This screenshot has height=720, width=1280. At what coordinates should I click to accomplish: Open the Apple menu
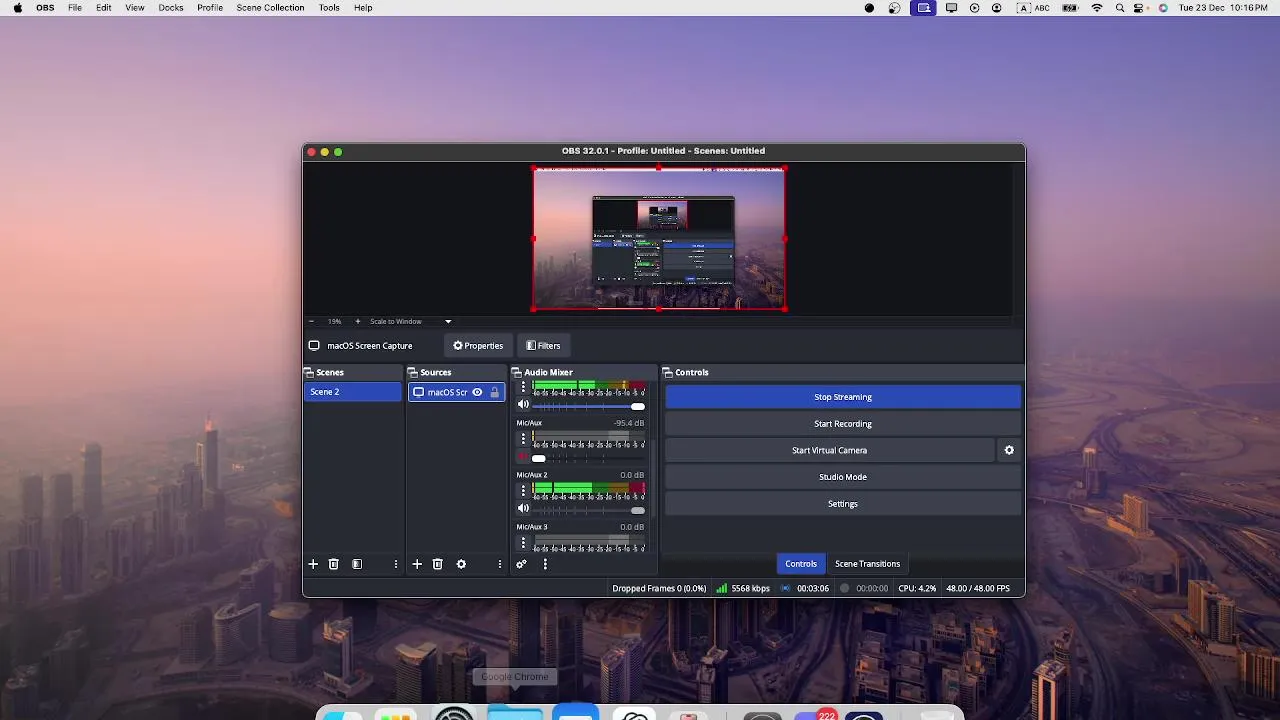17,8
